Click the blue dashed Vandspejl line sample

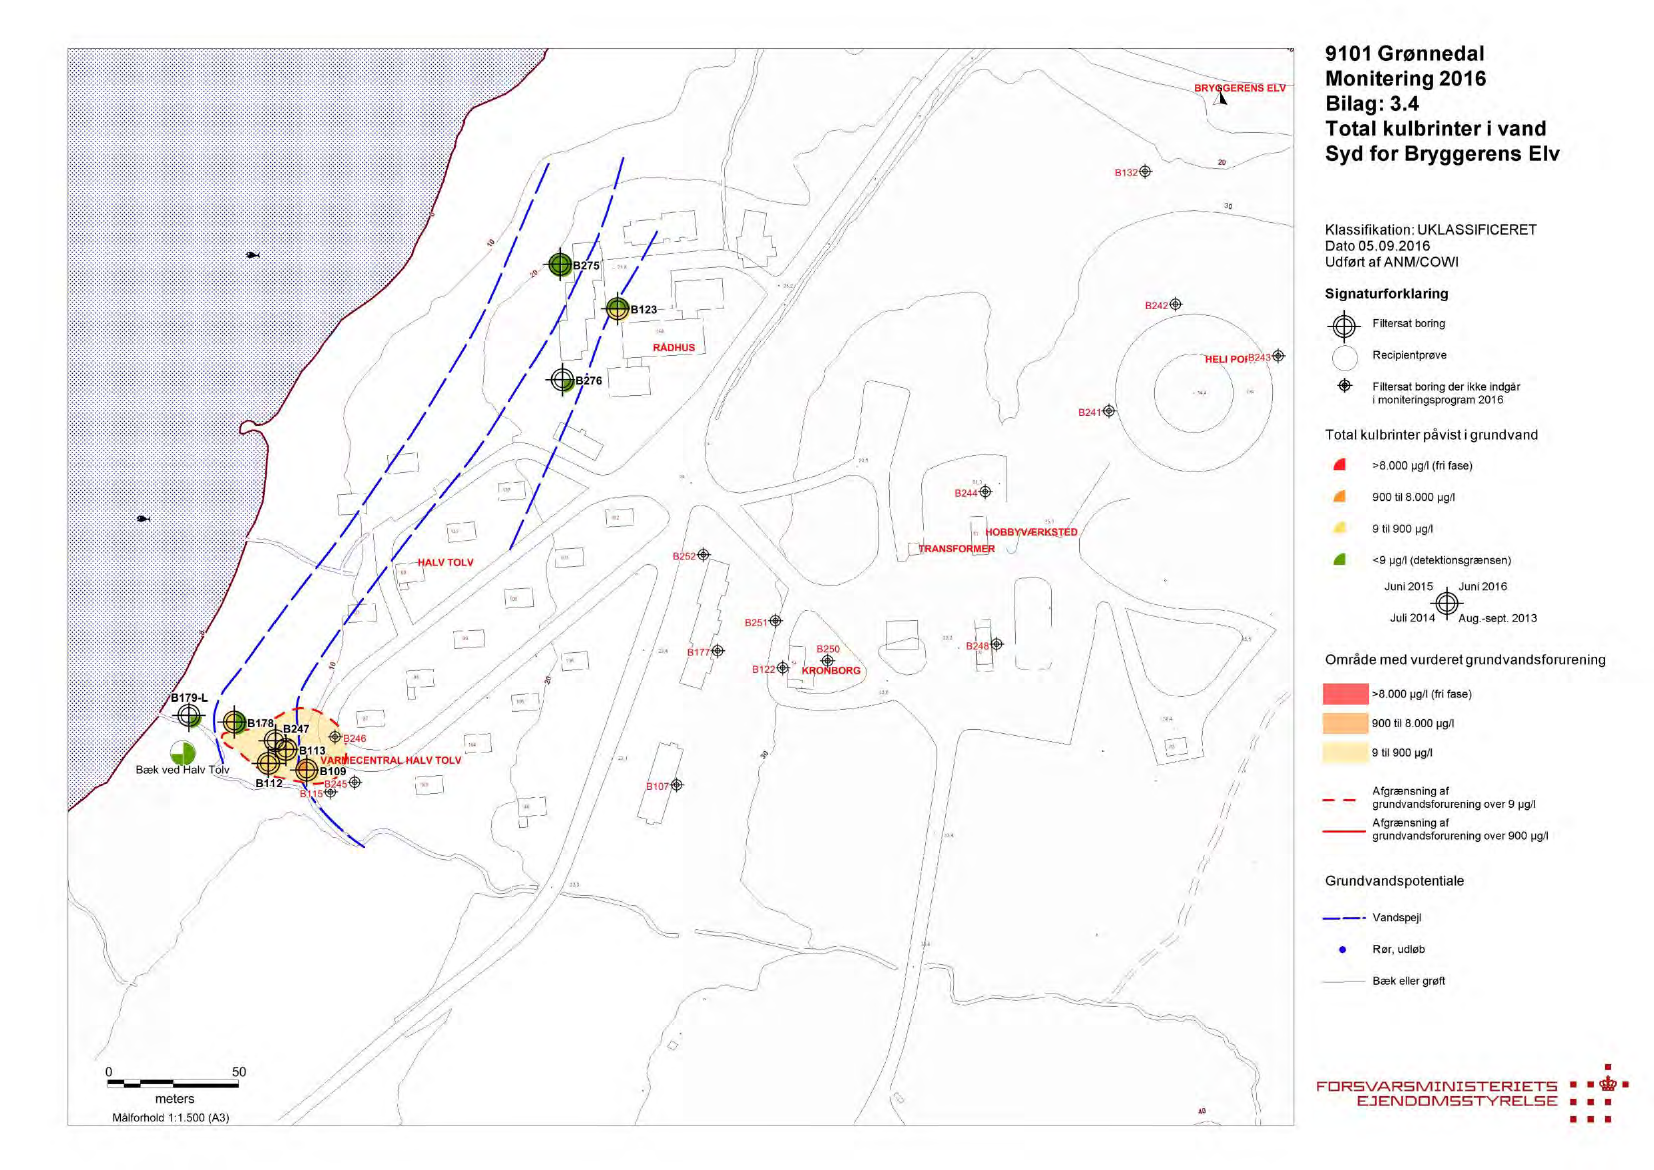1344,918
